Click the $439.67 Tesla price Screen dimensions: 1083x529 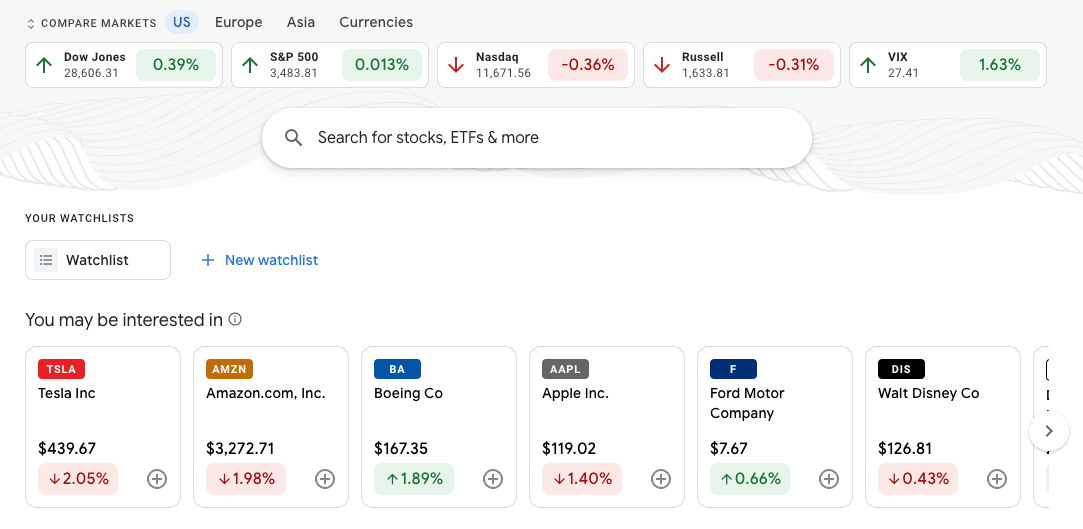[67, 448]
